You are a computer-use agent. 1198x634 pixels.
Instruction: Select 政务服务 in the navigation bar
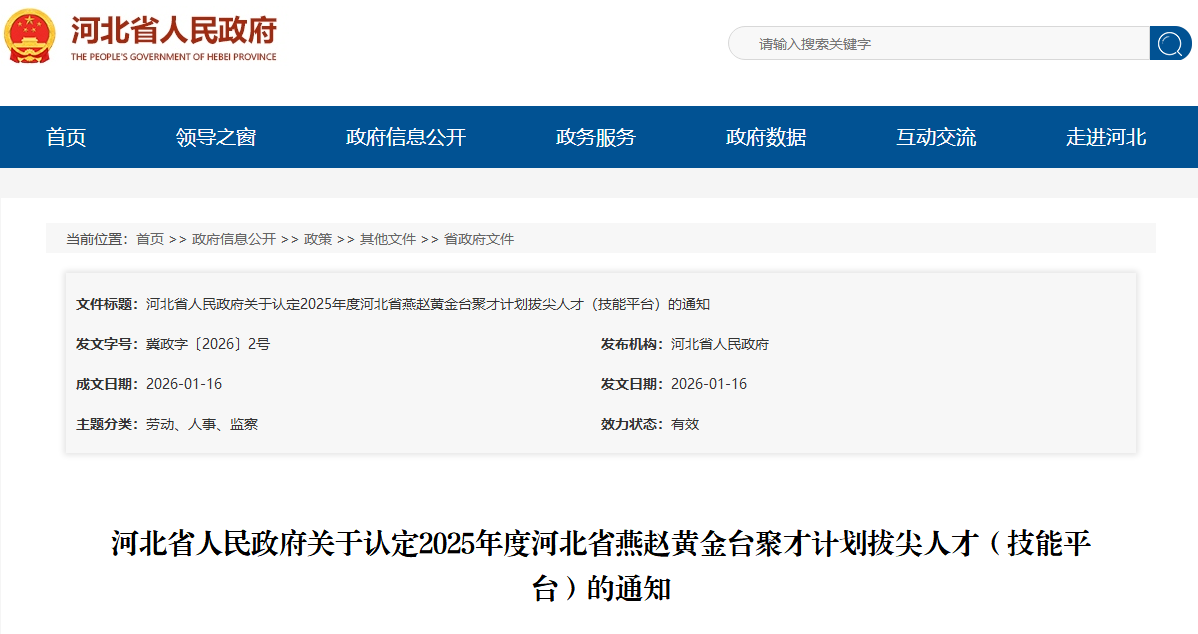[x=596, y=138]
